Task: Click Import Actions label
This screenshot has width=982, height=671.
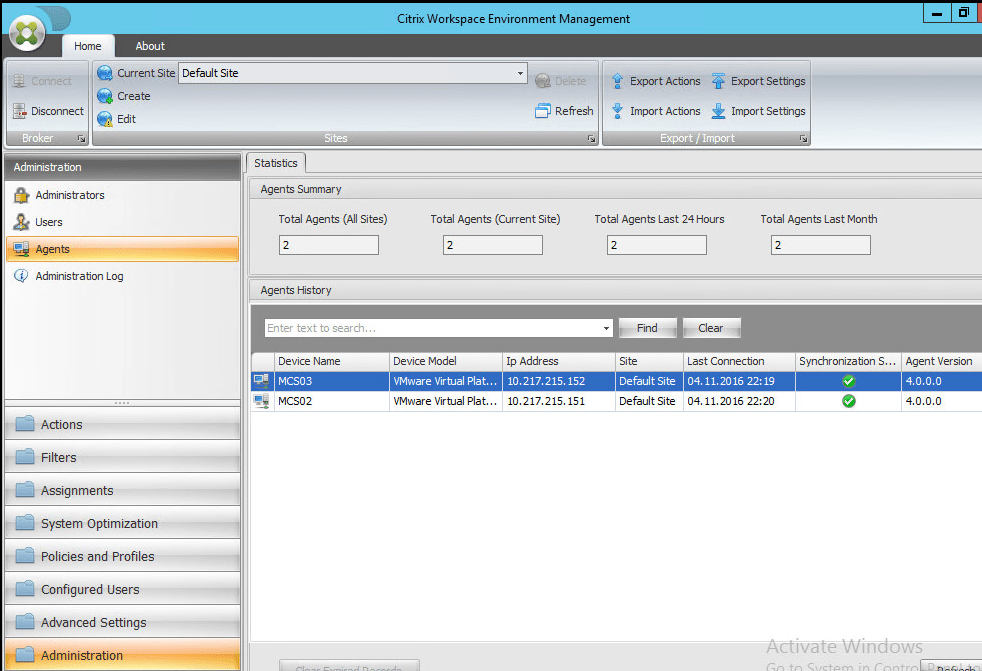Action: click(x=665, y=111)
